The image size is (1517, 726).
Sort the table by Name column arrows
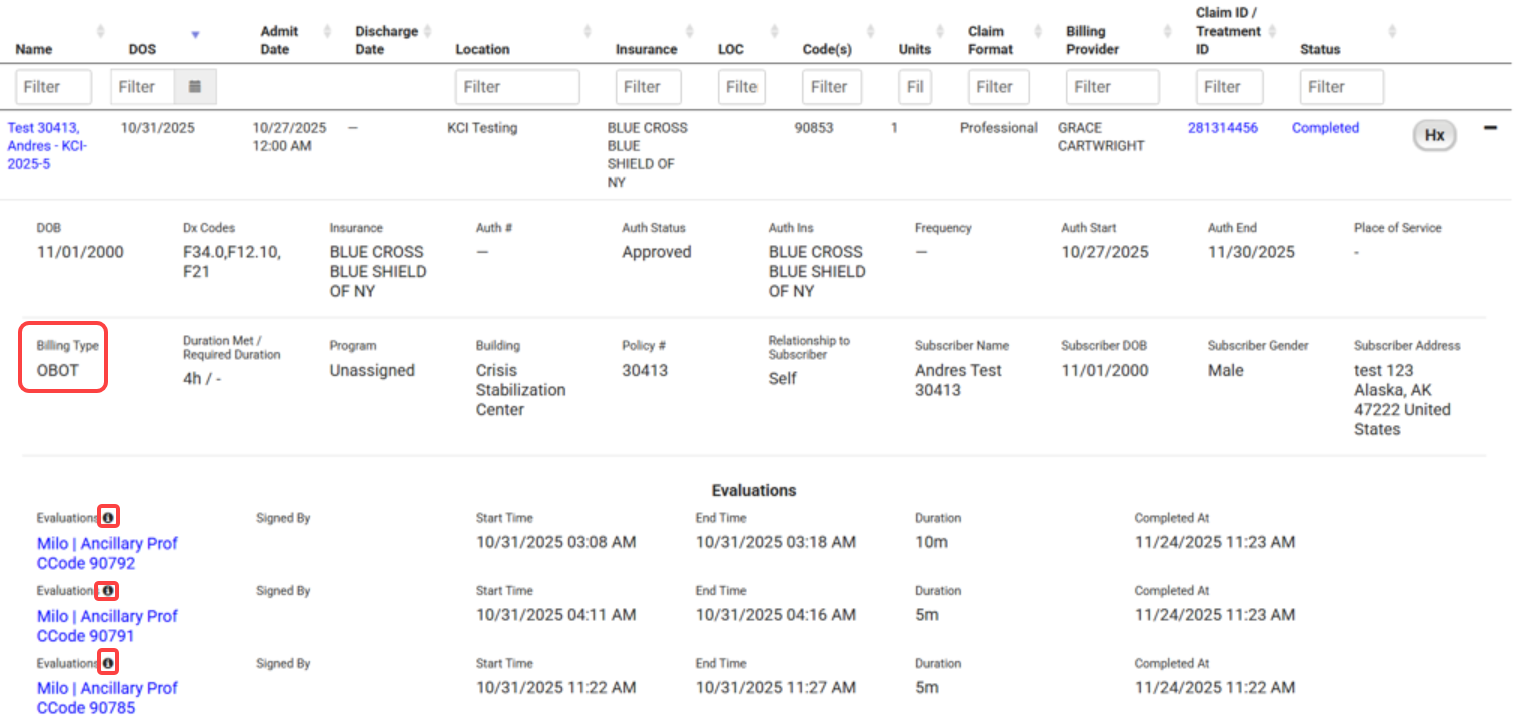(x=100, y=32)
